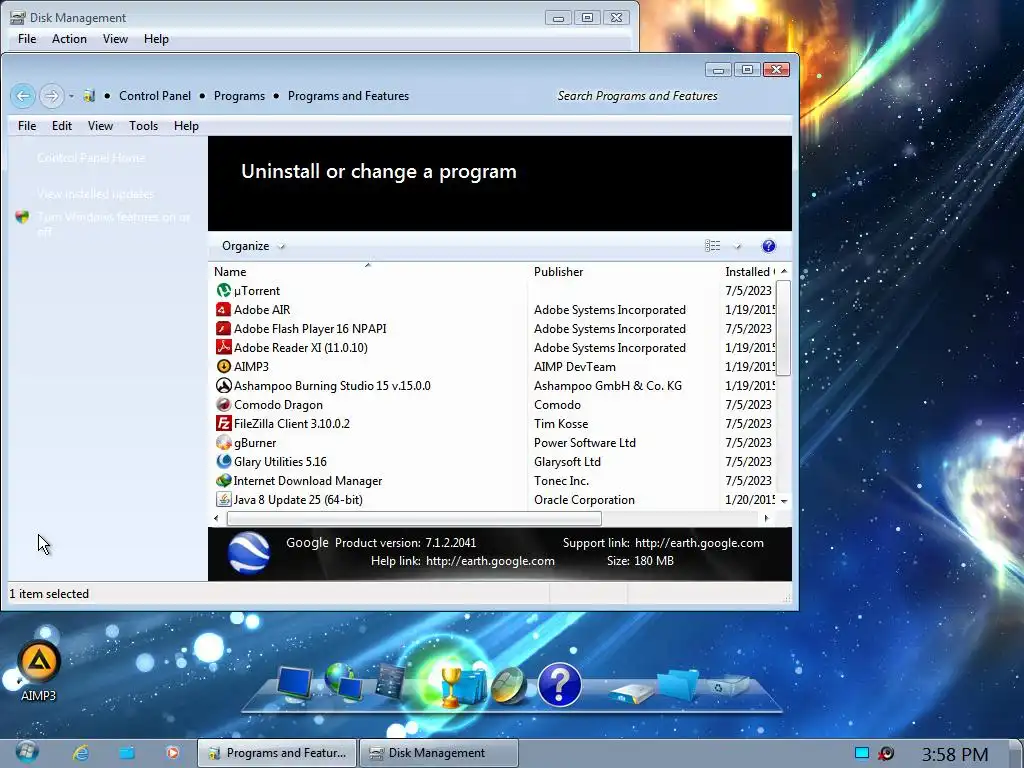Click the blue folders icon in dock
The image size is (1024, 768).
(677, 684)
